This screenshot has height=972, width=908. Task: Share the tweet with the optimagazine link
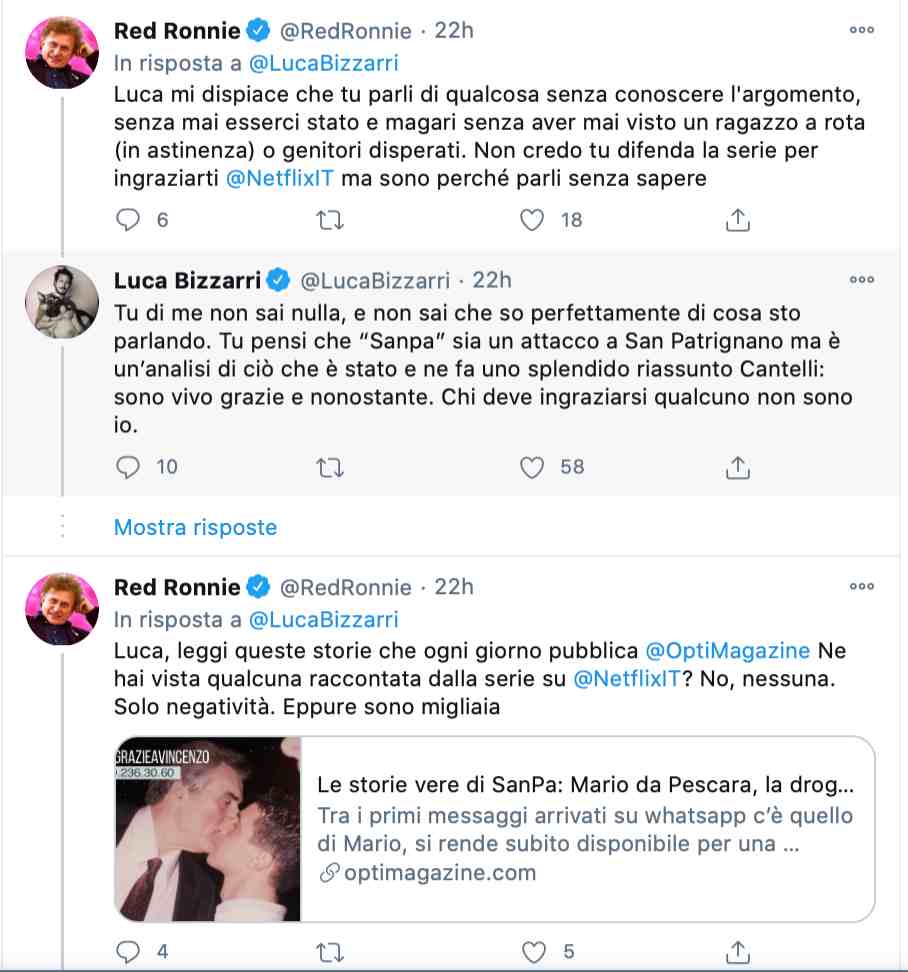point(737,950)
